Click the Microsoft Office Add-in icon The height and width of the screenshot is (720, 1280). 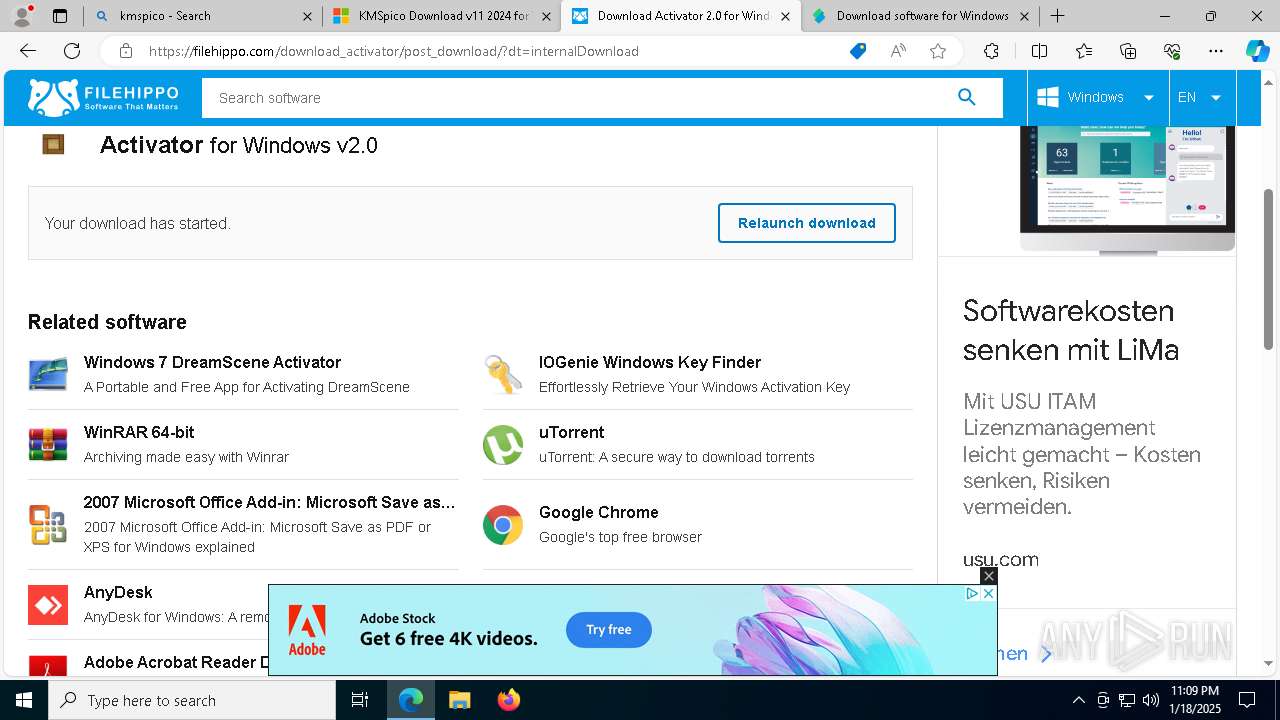point(48,525)
